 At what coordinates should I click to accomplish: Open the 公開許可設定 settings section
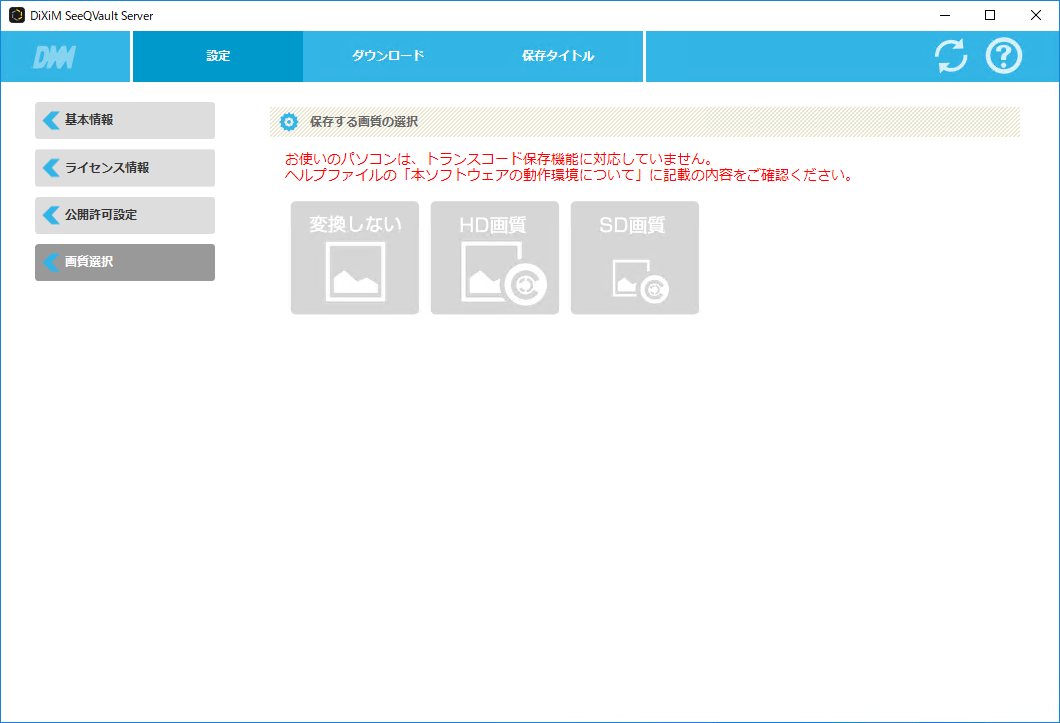124,215
